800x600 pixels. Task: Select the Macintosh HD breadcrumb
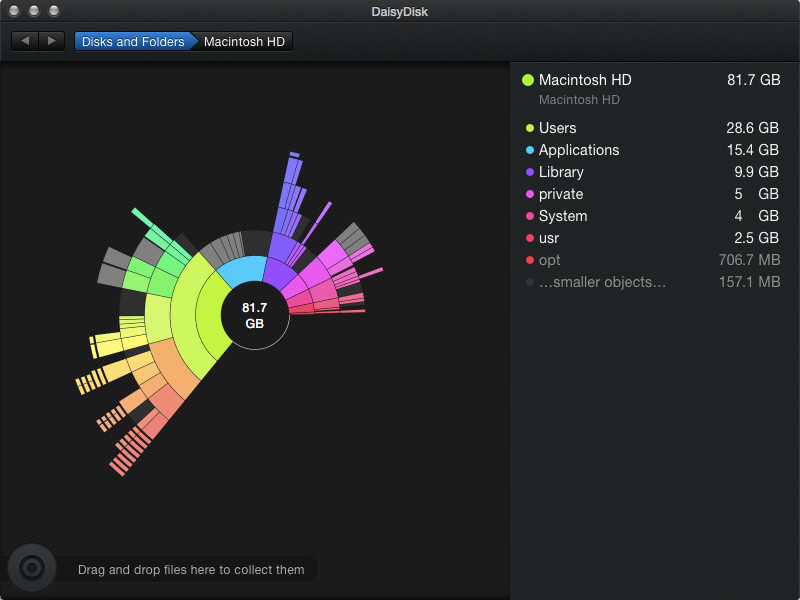tap(244, 41)
